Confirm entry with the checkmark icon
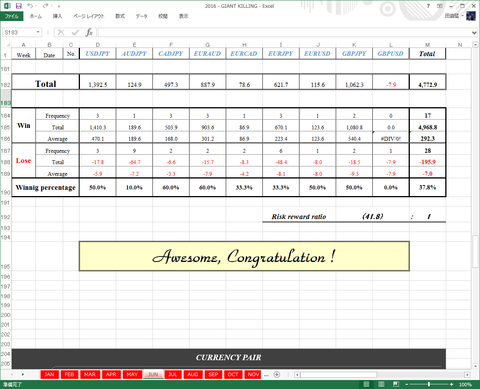 coord(75,32)
